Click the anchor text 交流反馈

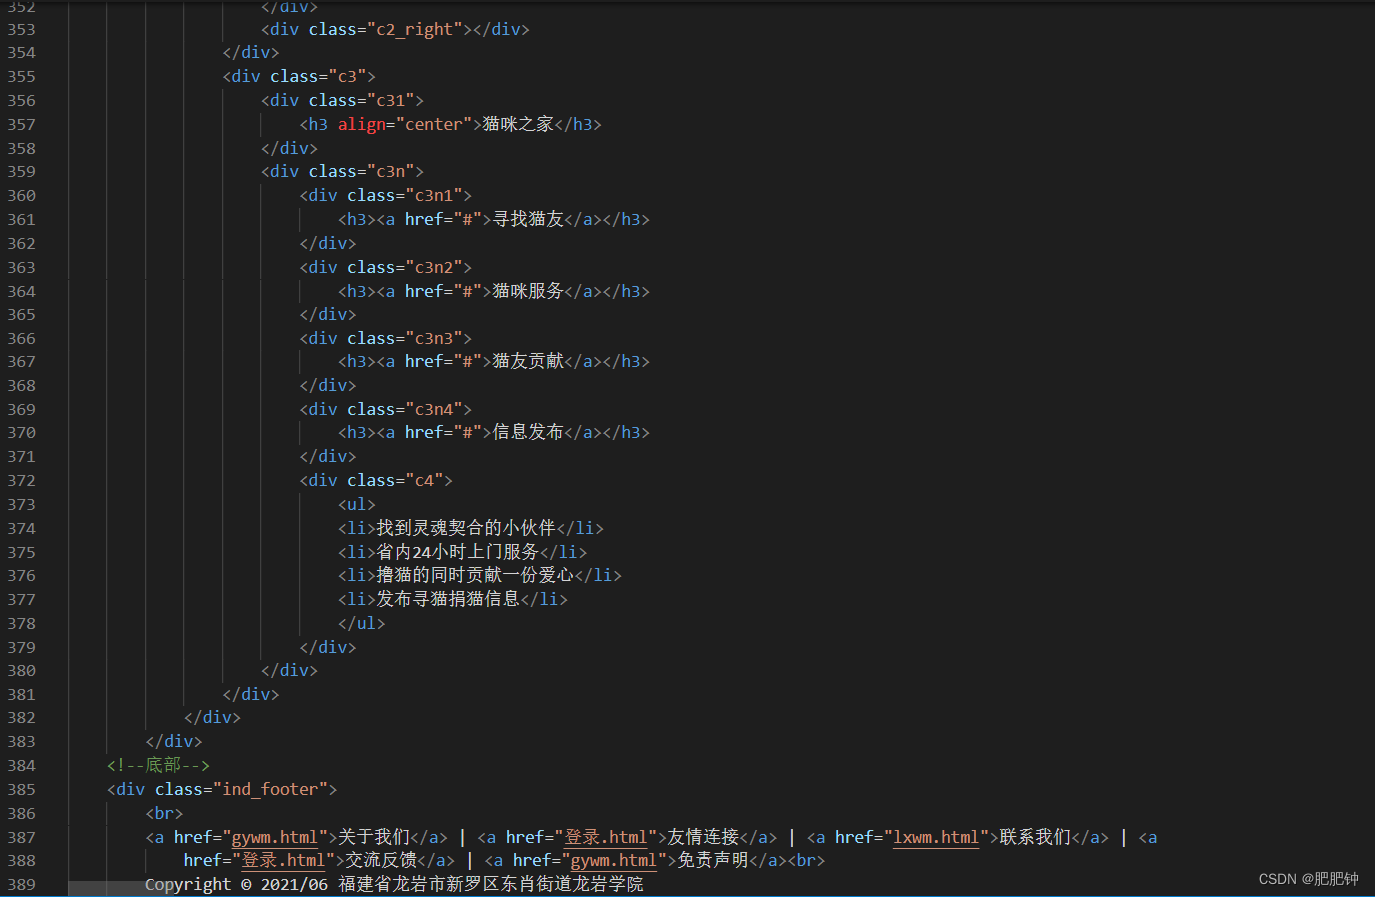click(x=381, y=860)
